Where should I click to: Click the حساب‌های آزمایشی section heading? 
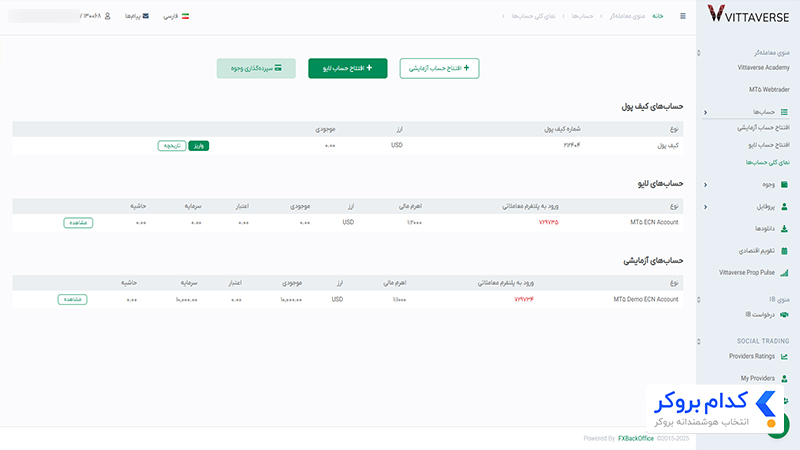(x=653, y=261)
